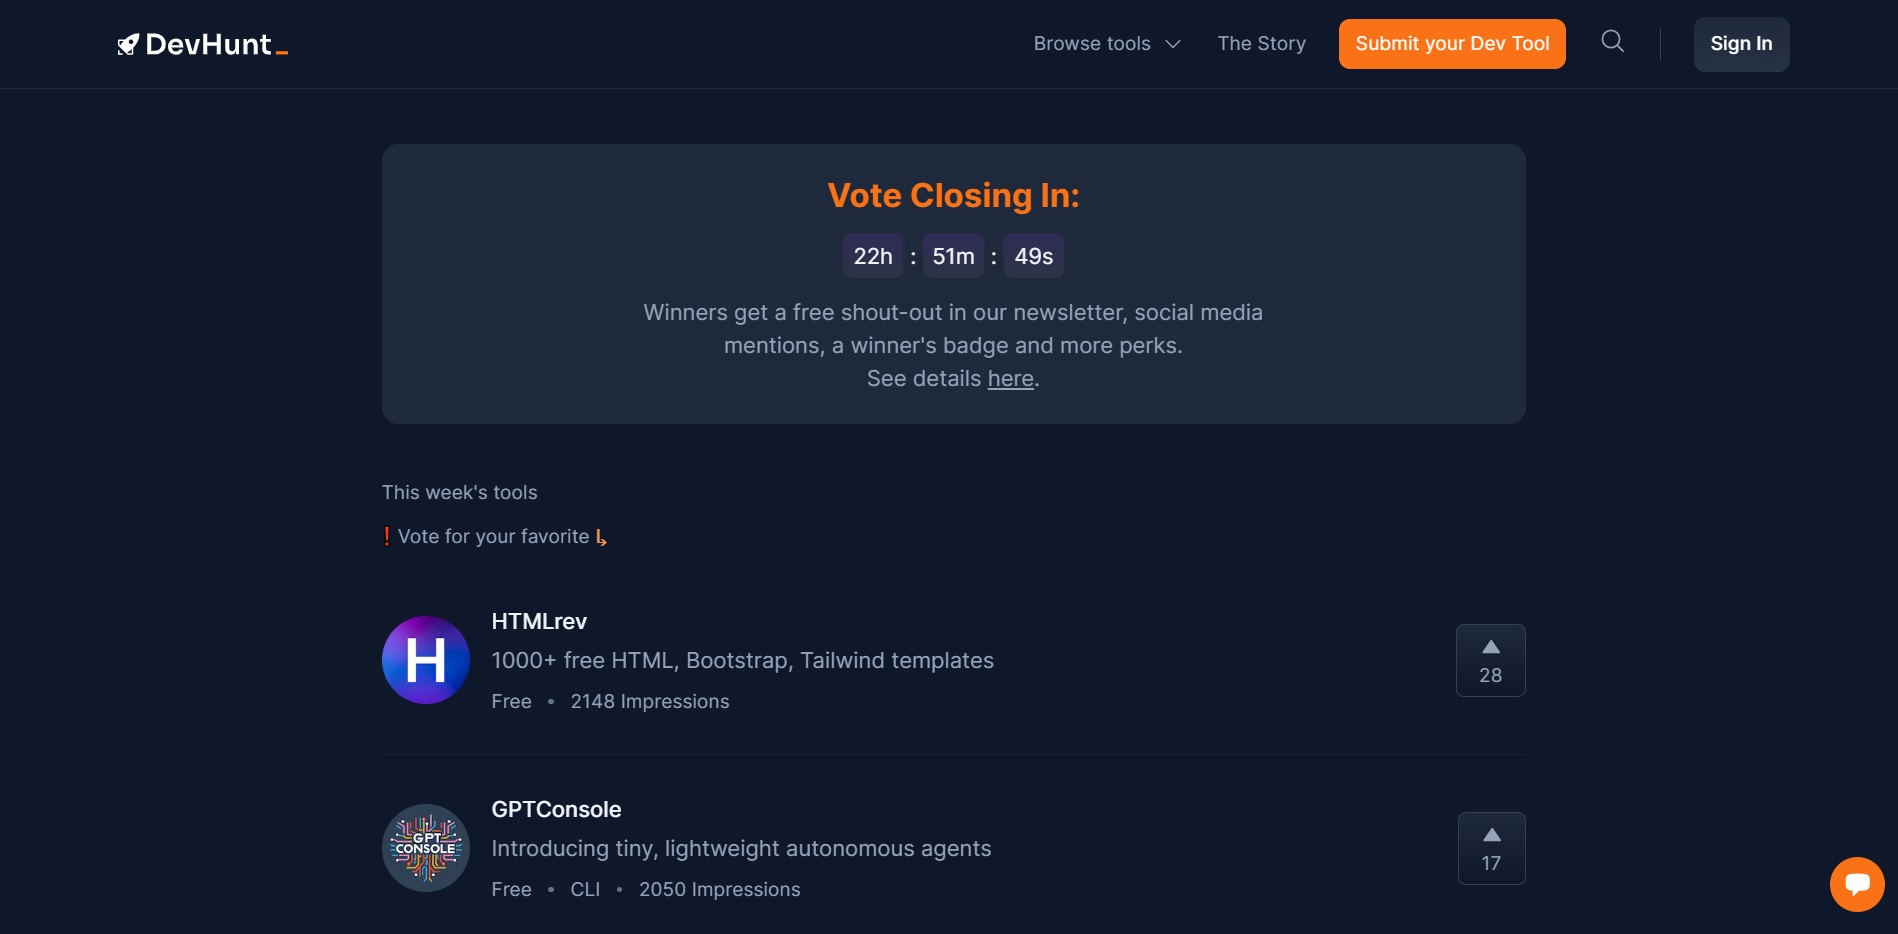This screenshot has width=1898, height=934.
Task: Click HTMLrev description about free templates
Action: (x=742, y=660)
